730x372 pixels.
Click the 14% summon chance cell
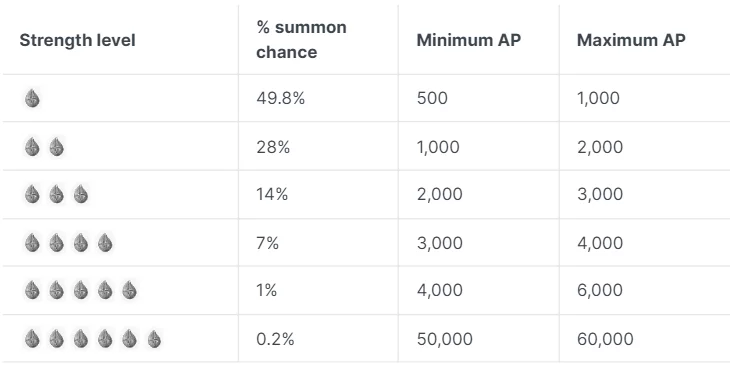[272, 194]
